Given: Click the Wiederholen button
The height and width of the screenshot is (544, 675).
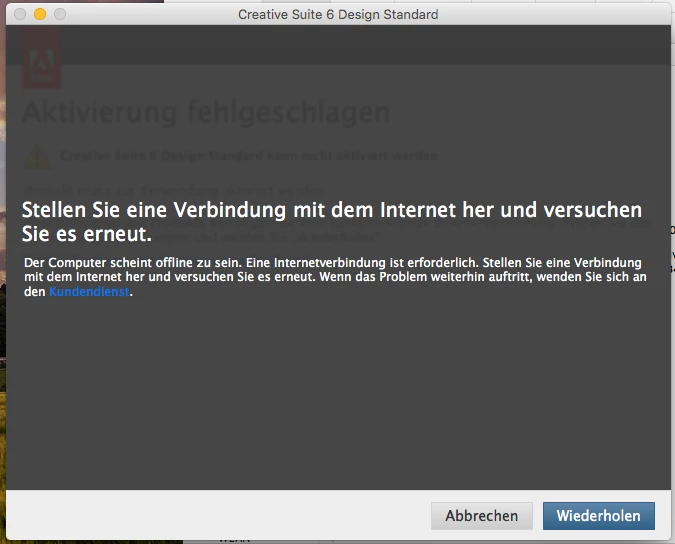Looking at the screenshot, I should (x=598, y=516).
